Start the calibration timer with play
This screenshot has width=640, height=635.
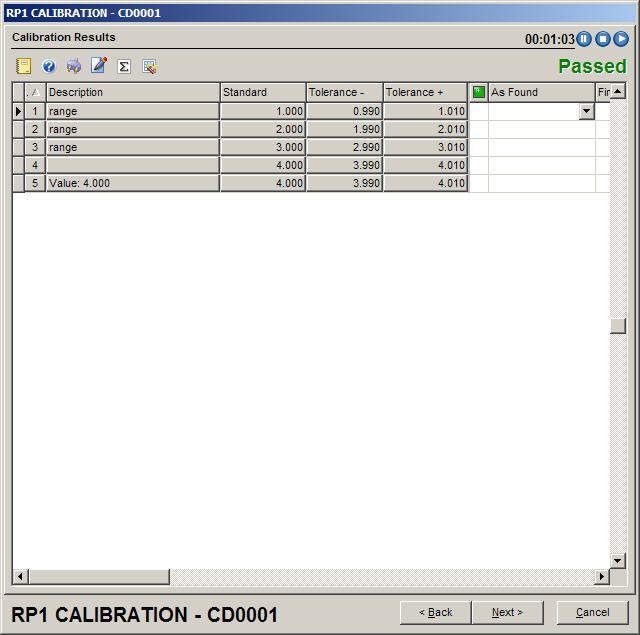621,39
